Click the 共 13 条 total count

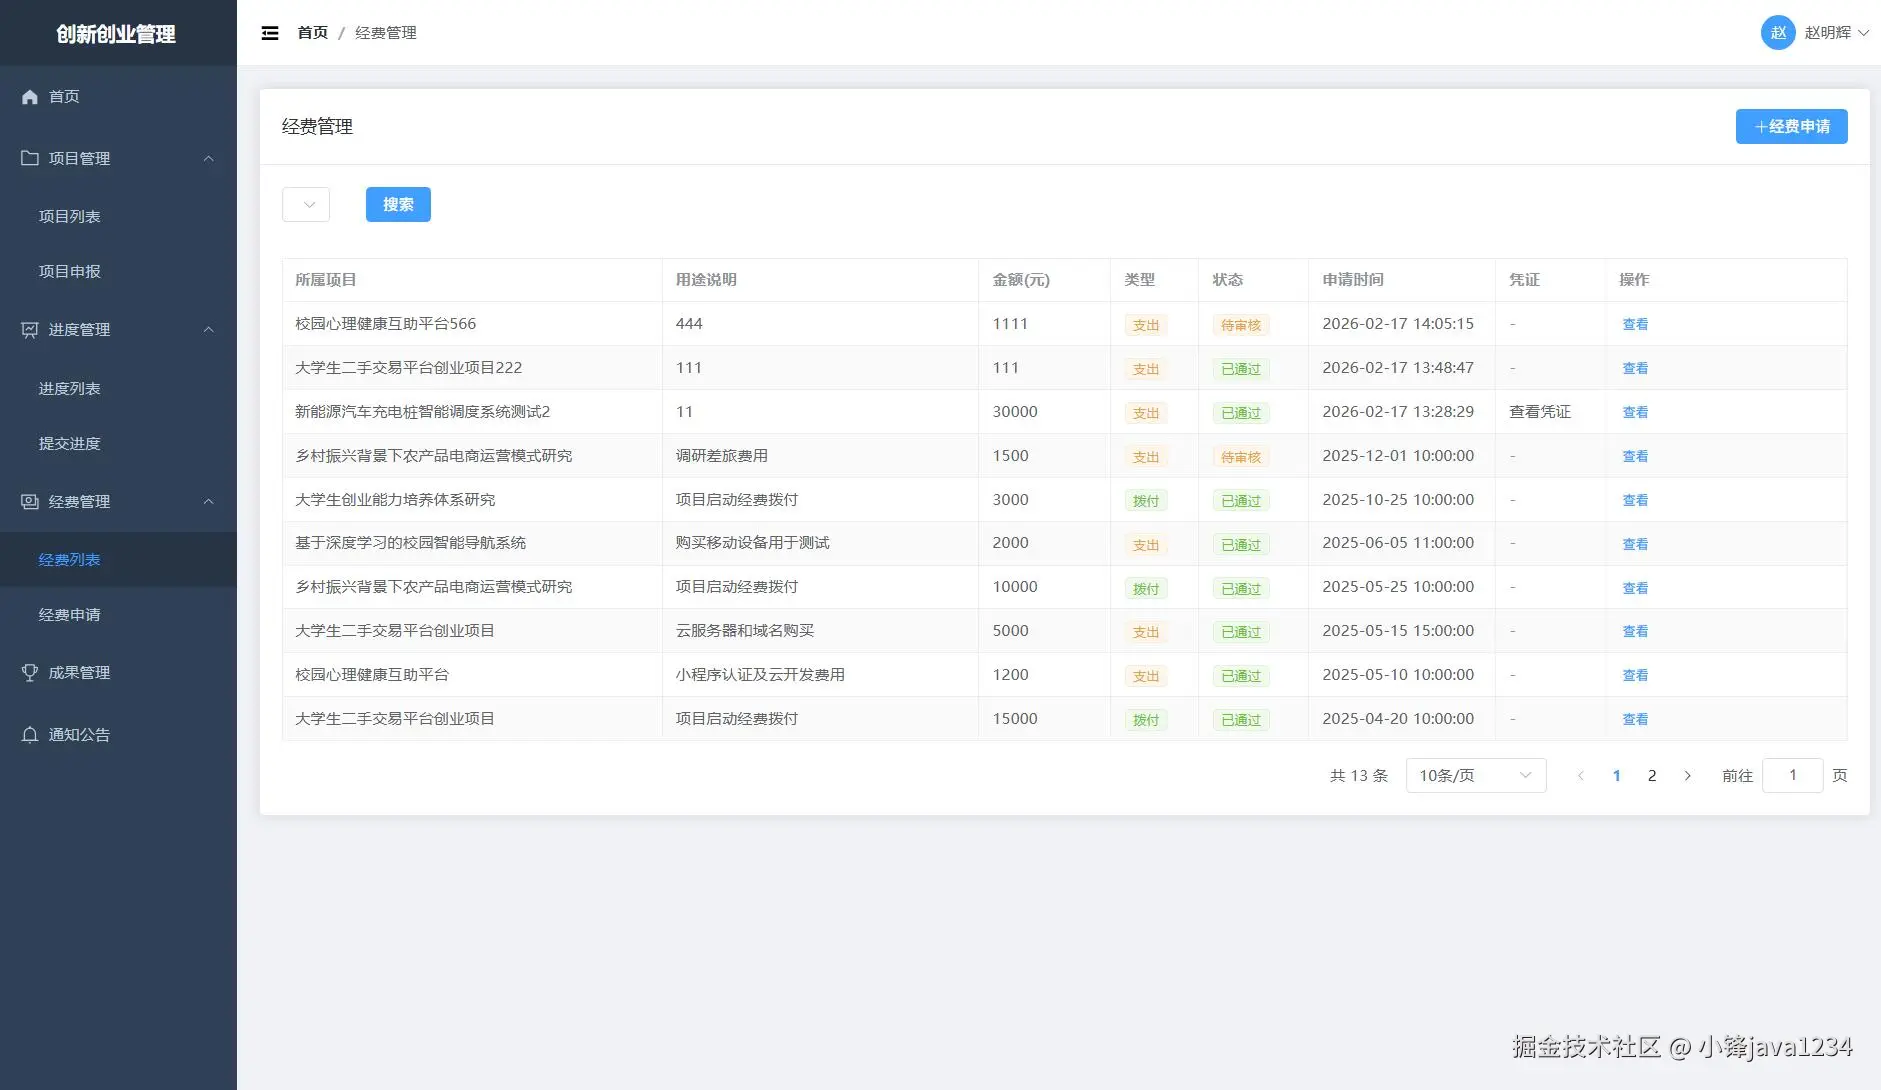click(1359, 776)
